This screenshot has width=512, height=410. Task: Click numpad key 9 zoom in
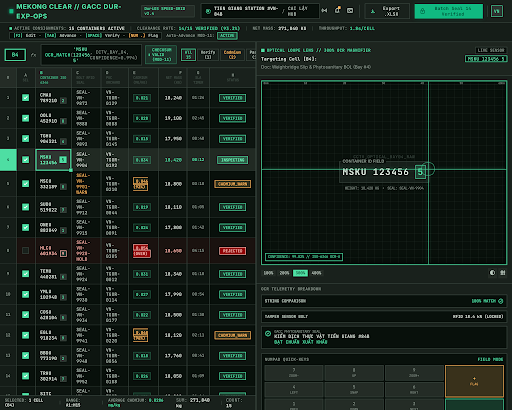414,373
